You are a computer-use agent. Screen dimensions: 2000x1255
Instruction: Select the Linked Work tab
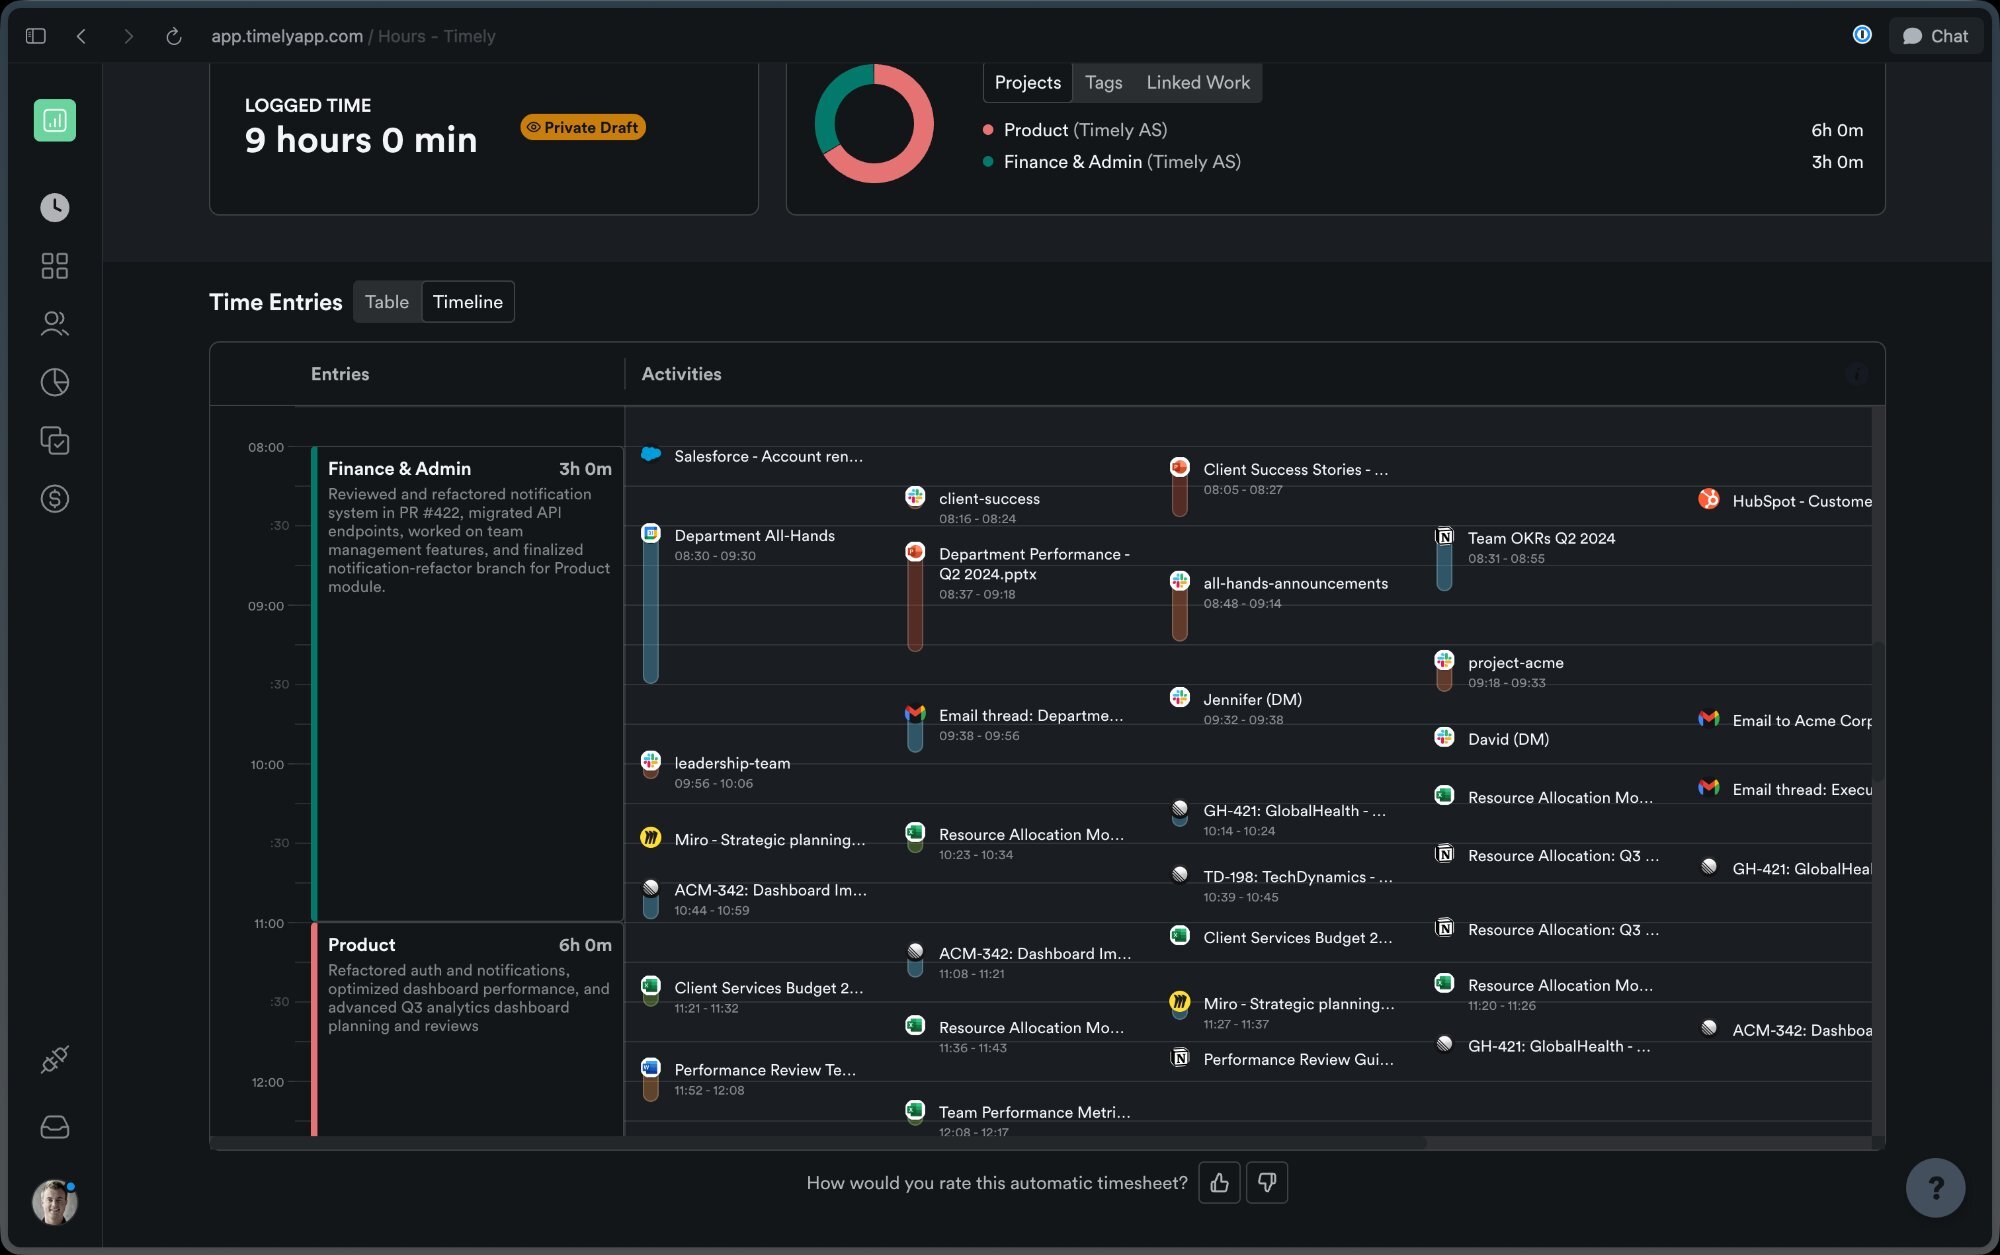[1197, 83]
